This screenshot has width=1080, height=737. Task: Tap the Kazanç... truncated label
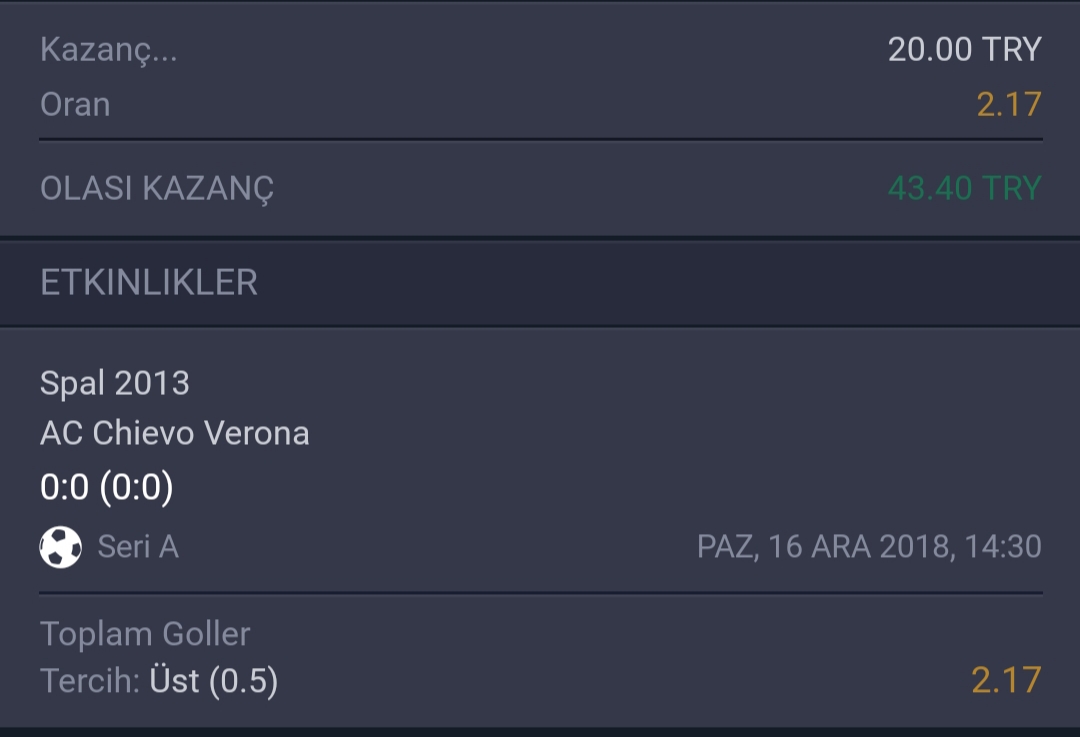[x=109, y=50]
